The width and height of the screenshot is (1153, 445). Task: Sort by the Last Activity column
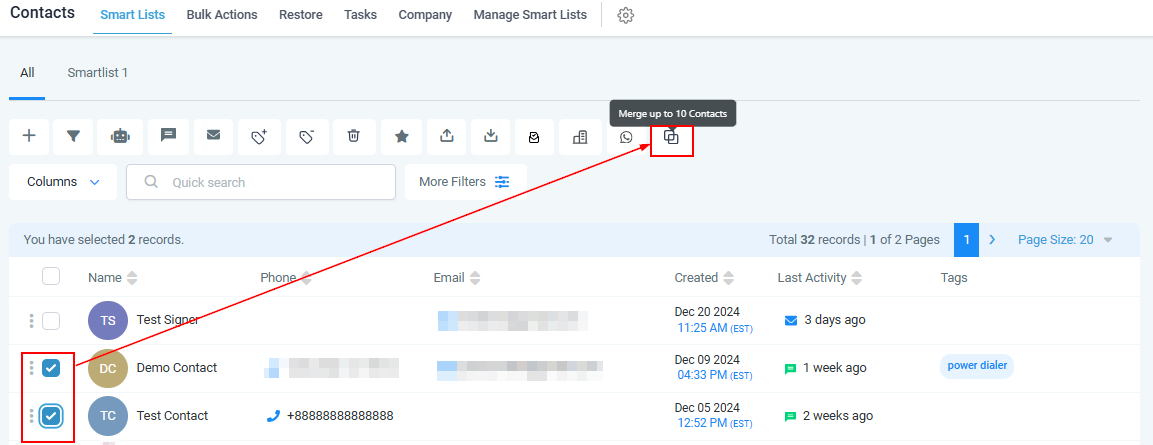(x=857, y=278)
